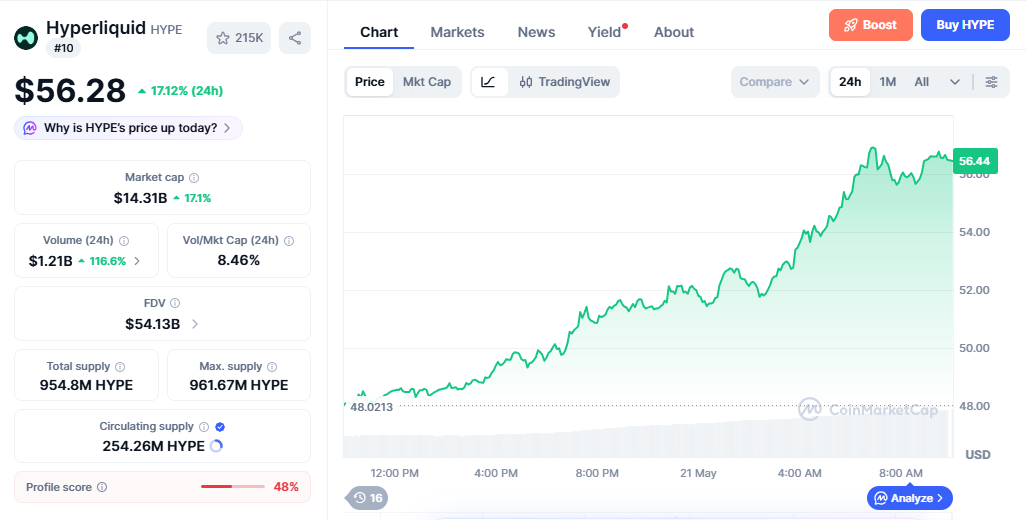Screen dimensions: 1026x520
Task: Add Hyperliquid to watchlist via star
Action: click(x=239, y=38)
